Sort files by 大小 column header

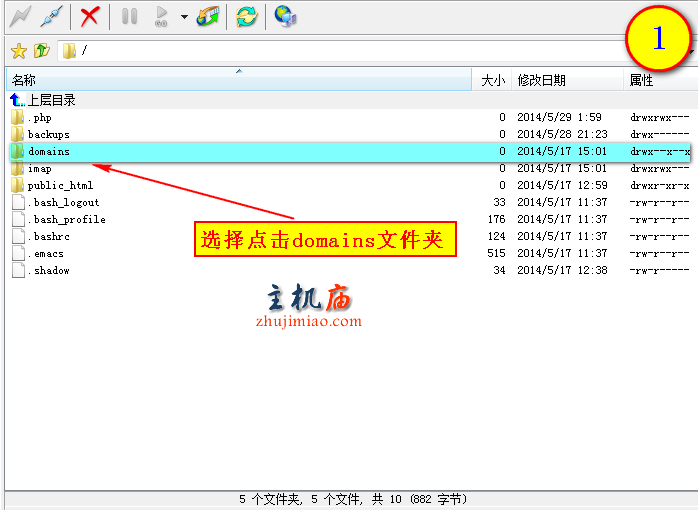pyautogui.click(x=492, y=80)
